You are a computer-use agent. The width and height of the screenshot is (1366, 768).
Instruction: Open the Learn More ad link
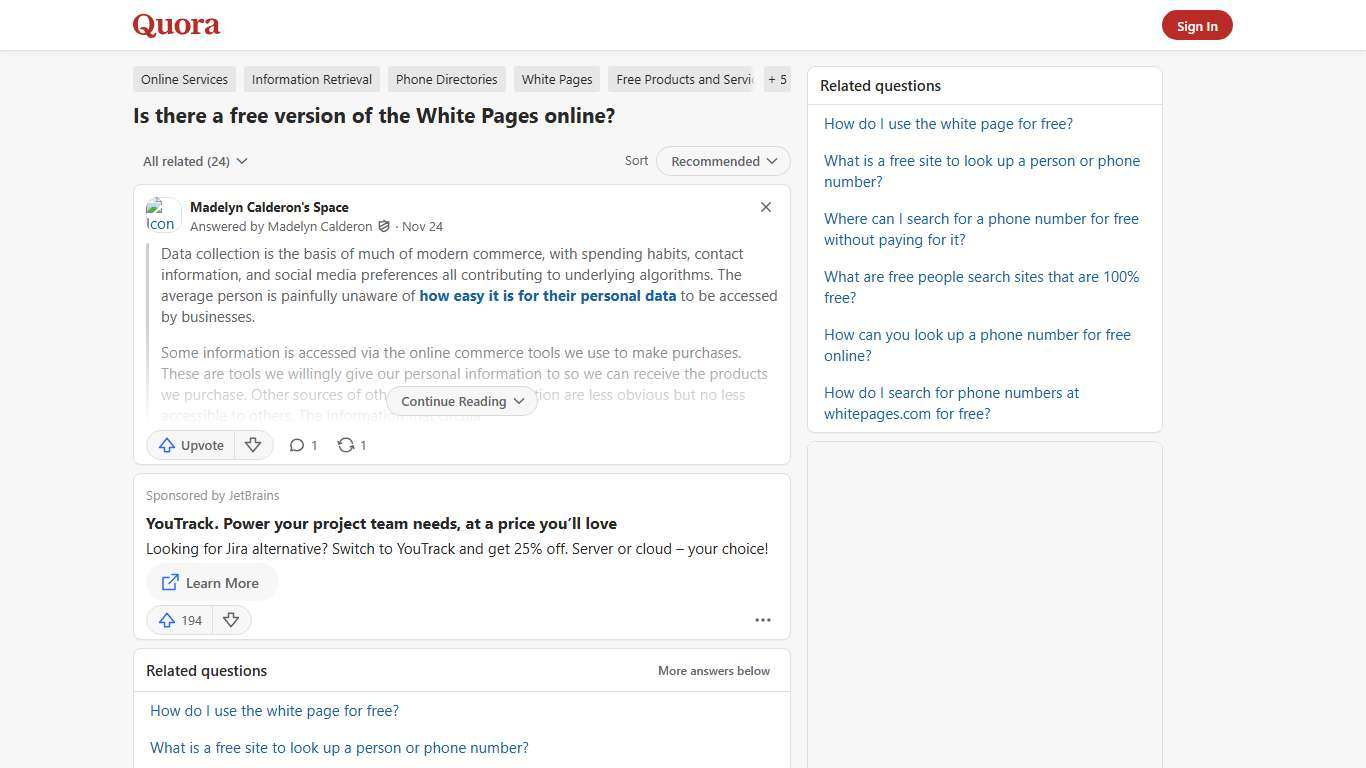pos(211,583)
